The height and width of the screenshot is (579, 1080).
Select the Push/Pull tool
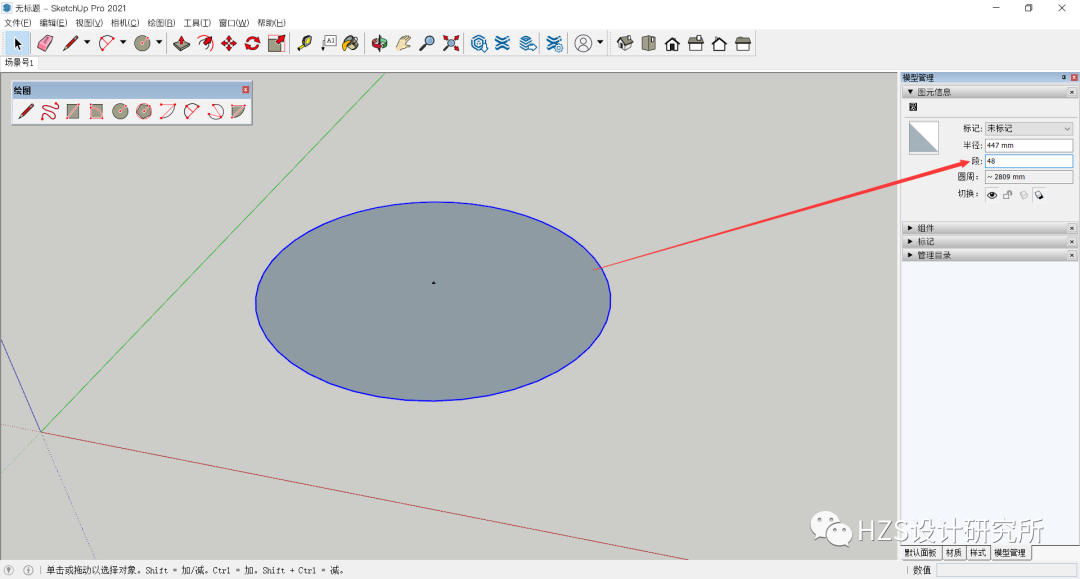(x=181, y=43)
